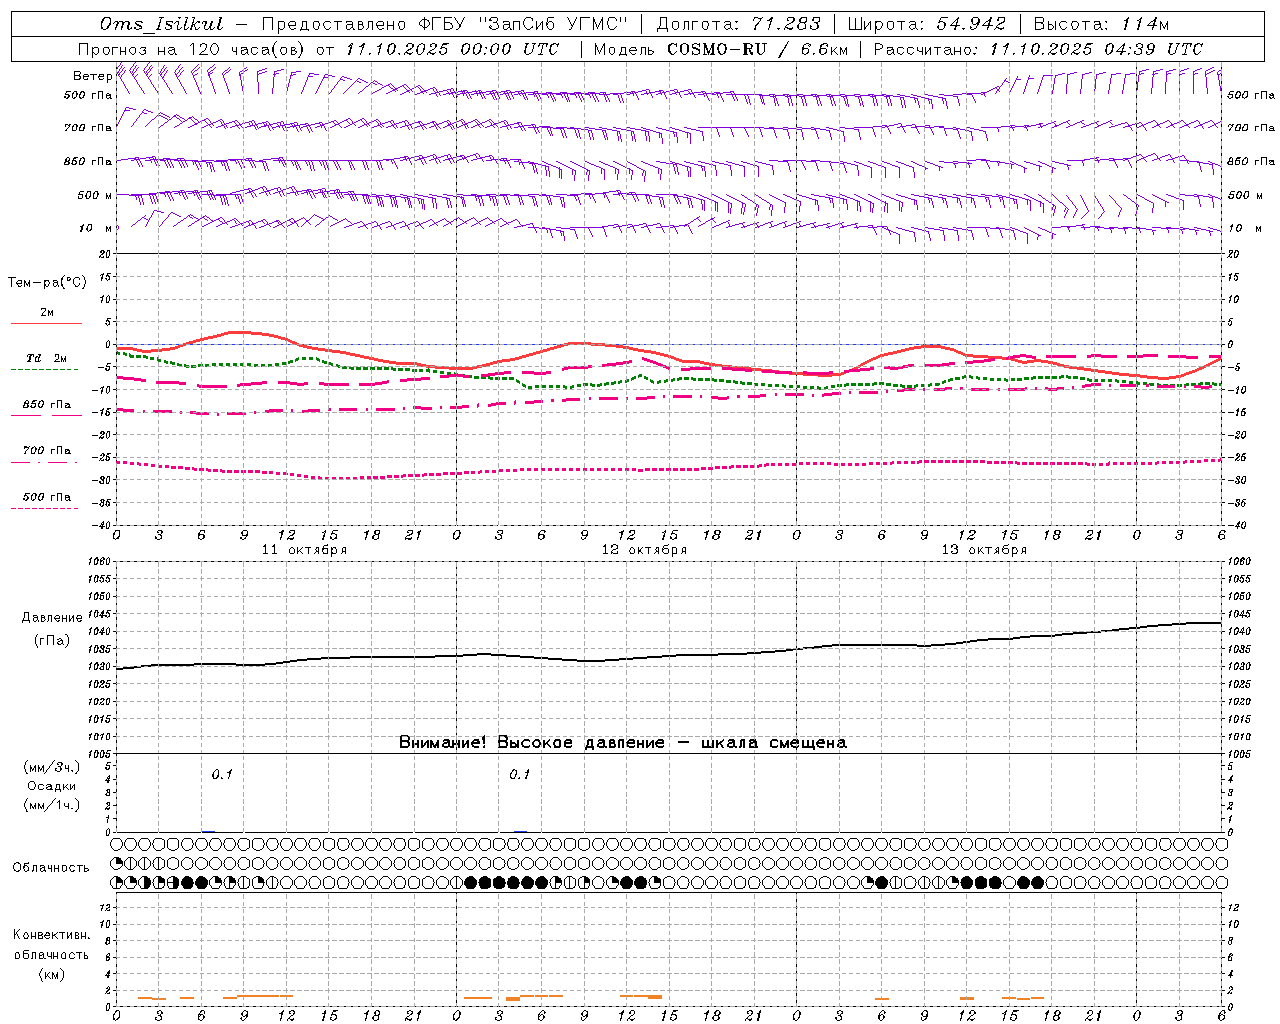The image size is (1280, 1024).
Task: Click the Облачность cloudiness label
Action: tap(51, 868)
